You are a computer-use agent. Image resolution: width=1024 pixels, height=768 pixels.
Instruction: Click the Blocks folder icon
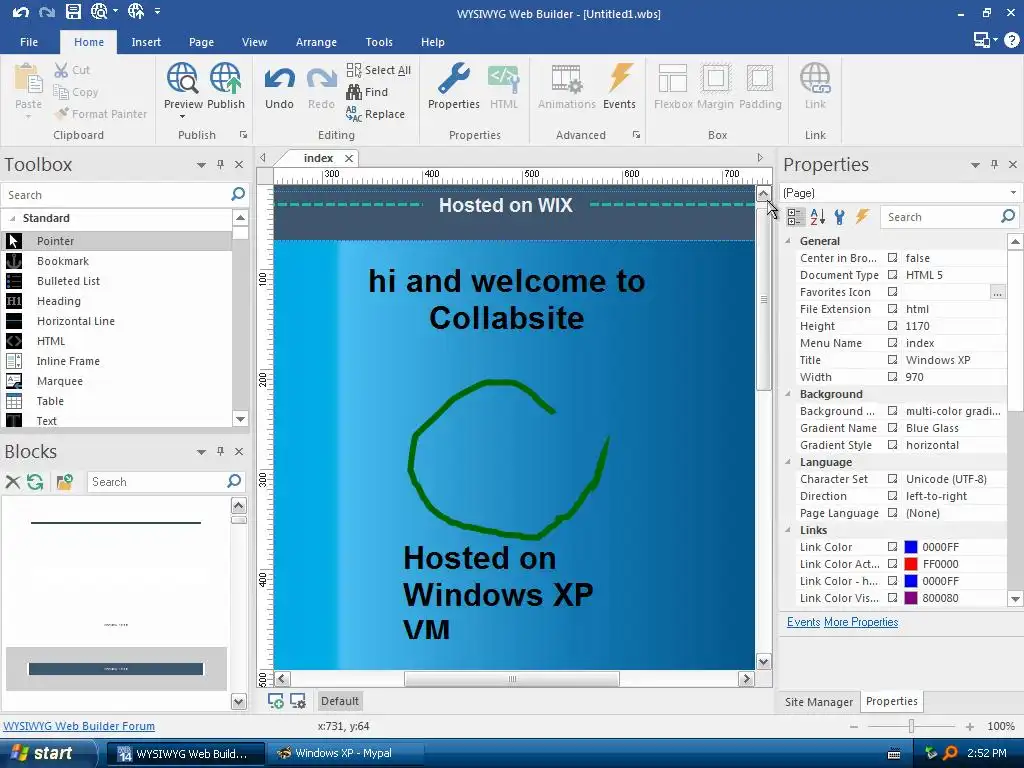64,482
